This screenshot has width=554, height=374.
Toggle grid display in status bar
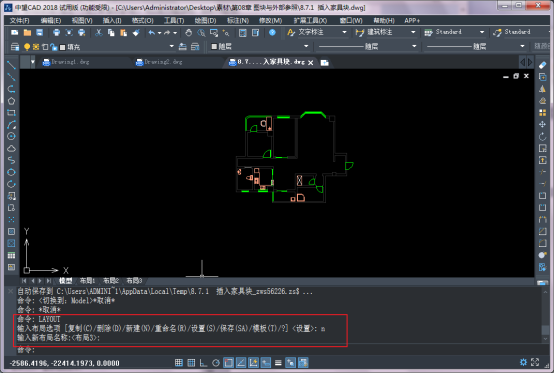pos(191,363)
